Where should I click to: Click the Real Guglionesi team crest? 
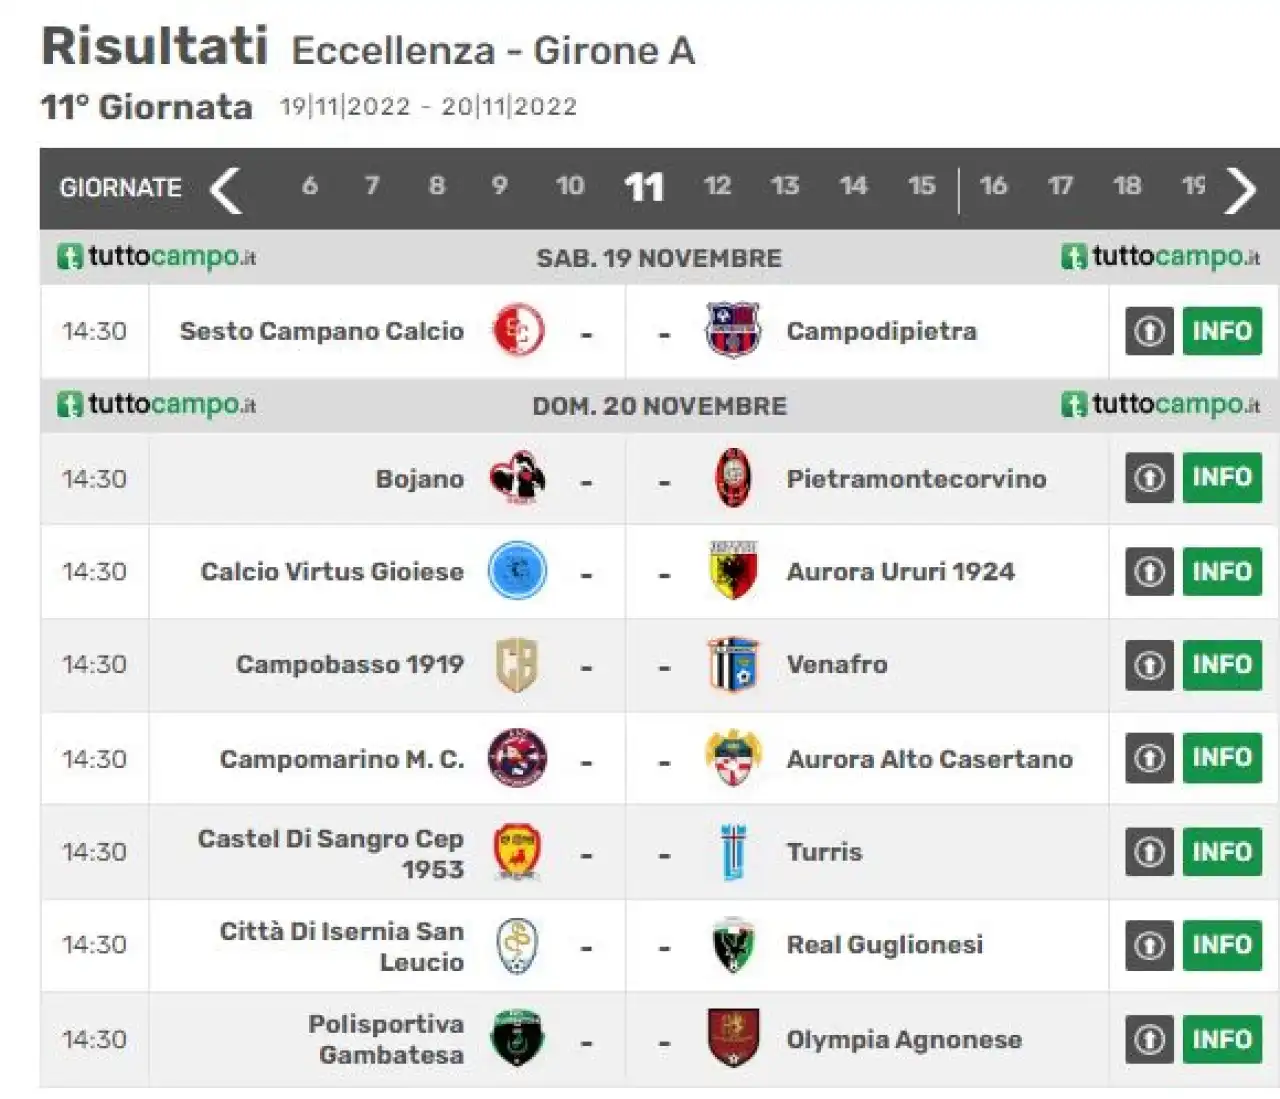[733, 945]
